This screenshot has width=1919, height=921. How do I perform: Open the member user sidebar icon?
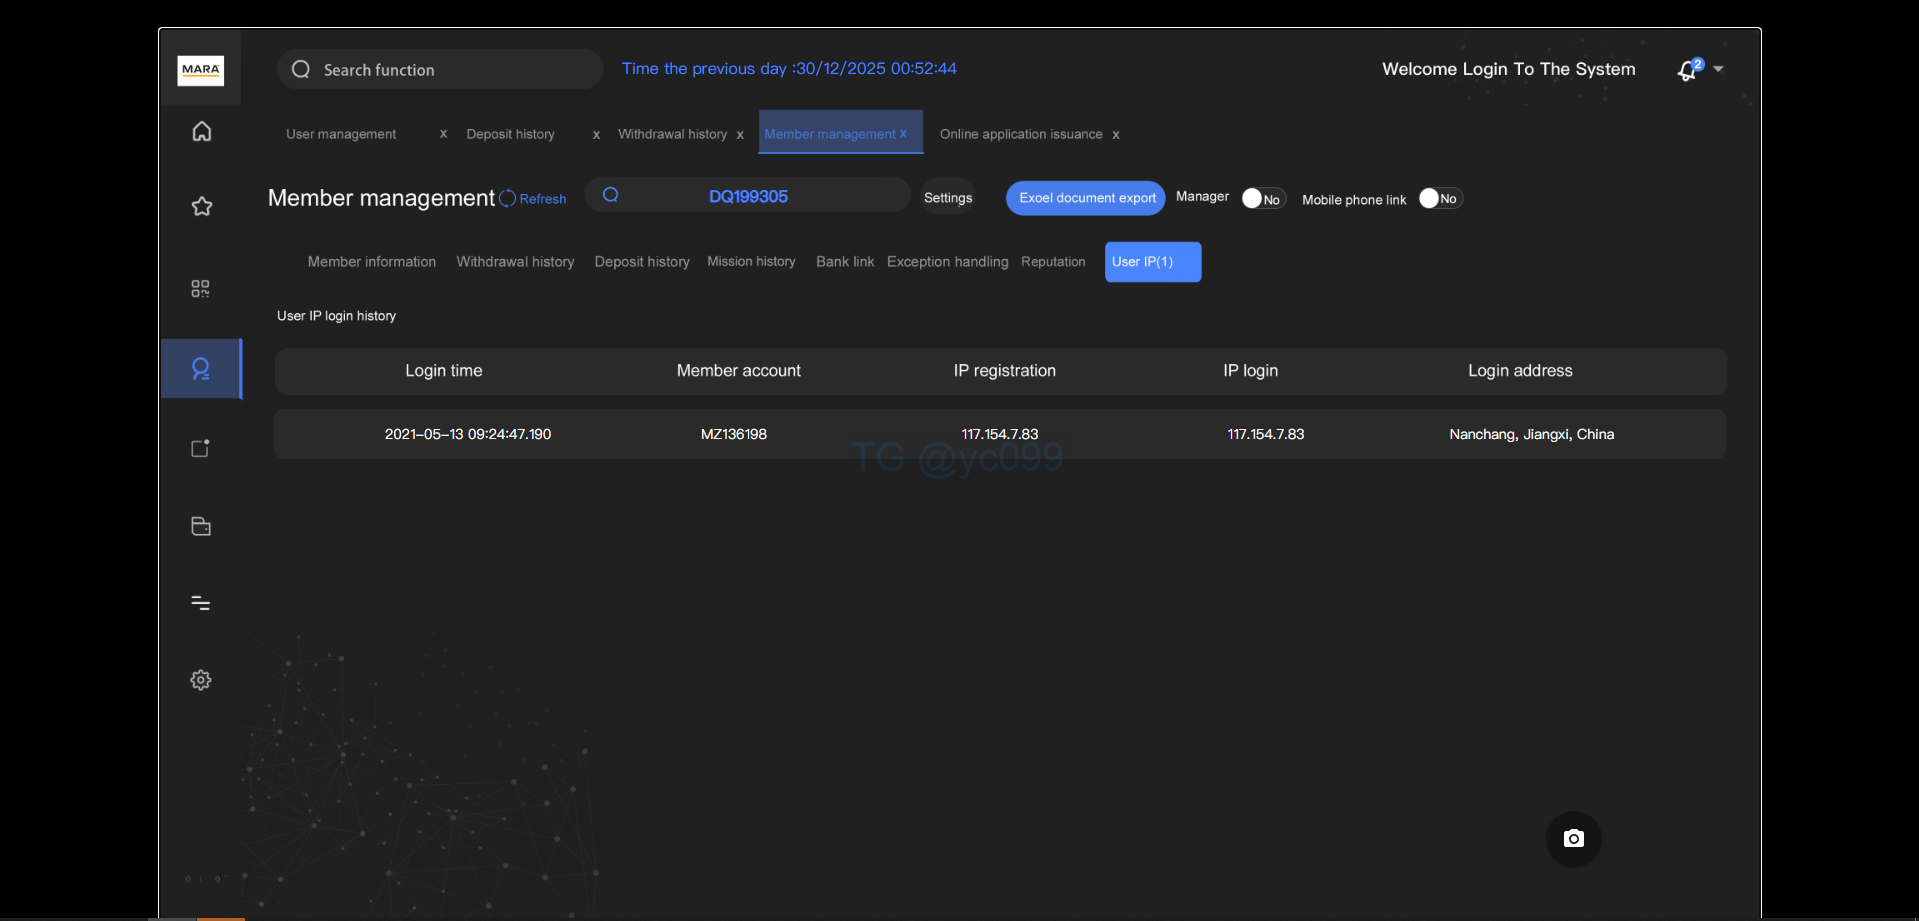201,369
